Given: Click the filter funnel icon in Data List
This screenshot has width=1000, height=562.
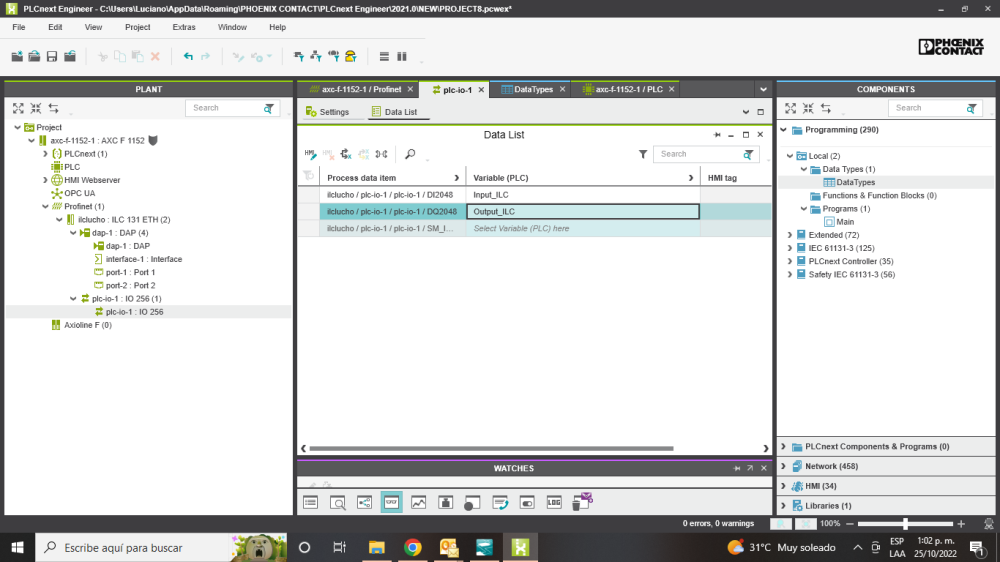Looking at the screenshot, I should (x=643, y=154).
